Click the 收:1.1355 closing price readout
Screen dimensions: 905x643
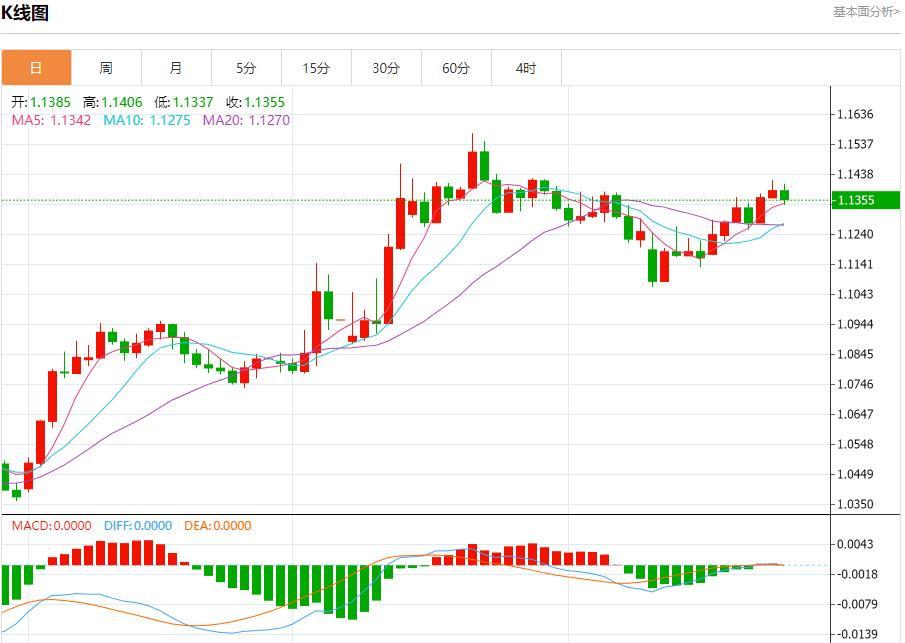[x=255, y=102]
